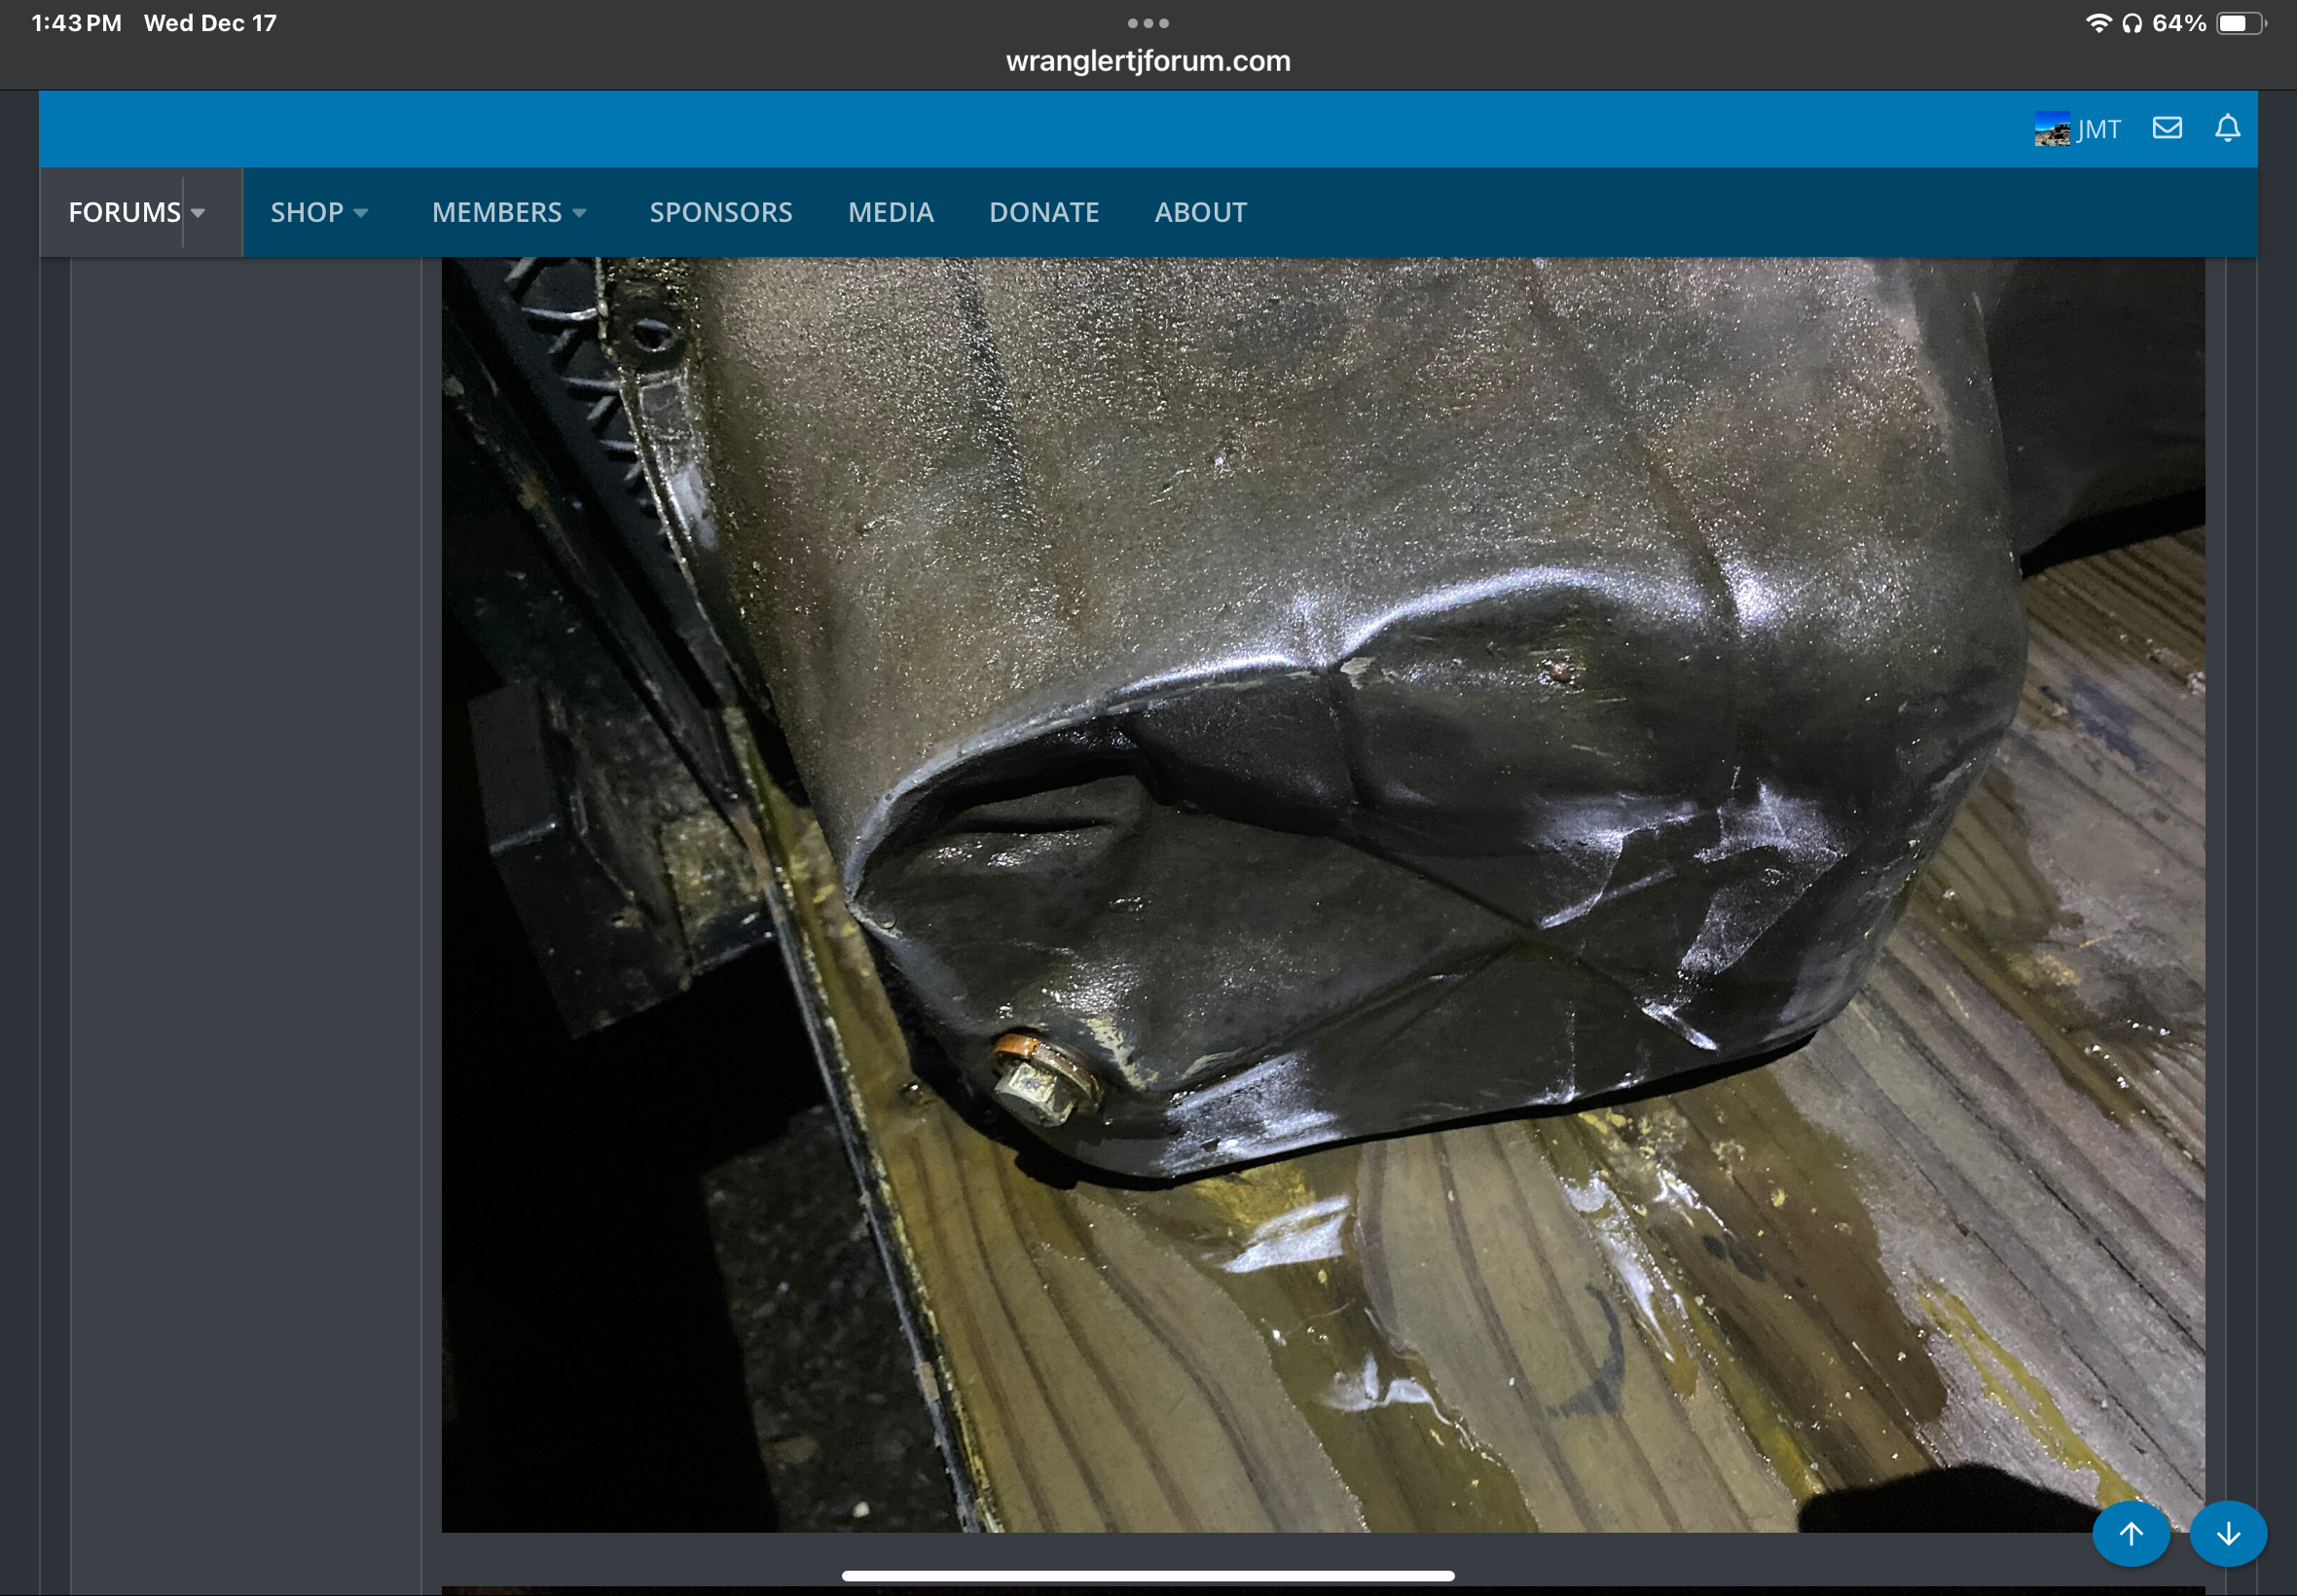Open the Forums tab
Image resolution: width=2297 pixels, height=1596 pixels.
point(124,212)
